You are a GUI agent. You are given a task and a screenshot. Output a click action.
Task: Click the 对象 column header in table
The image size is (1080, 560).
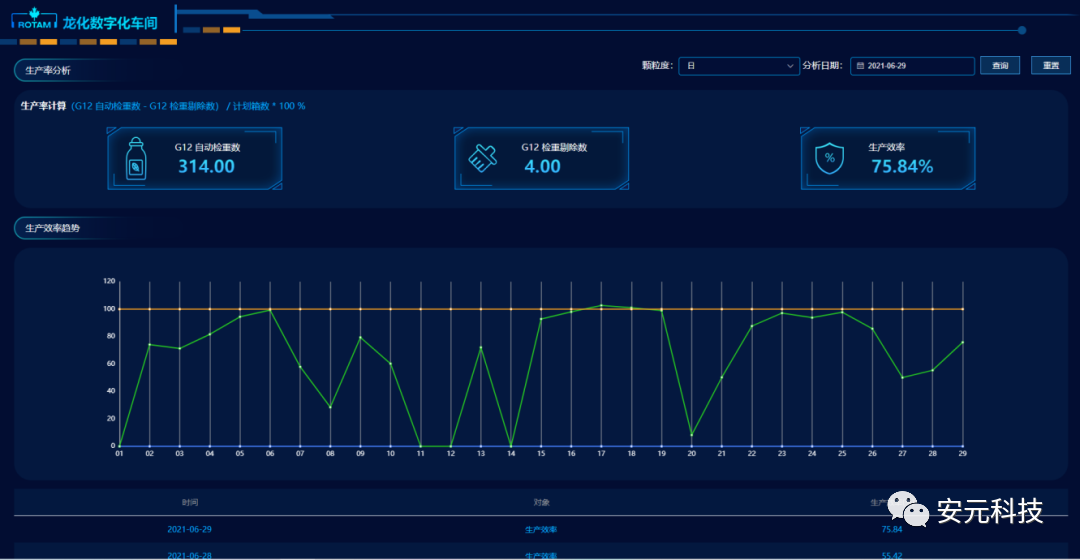tap(541, 502)
